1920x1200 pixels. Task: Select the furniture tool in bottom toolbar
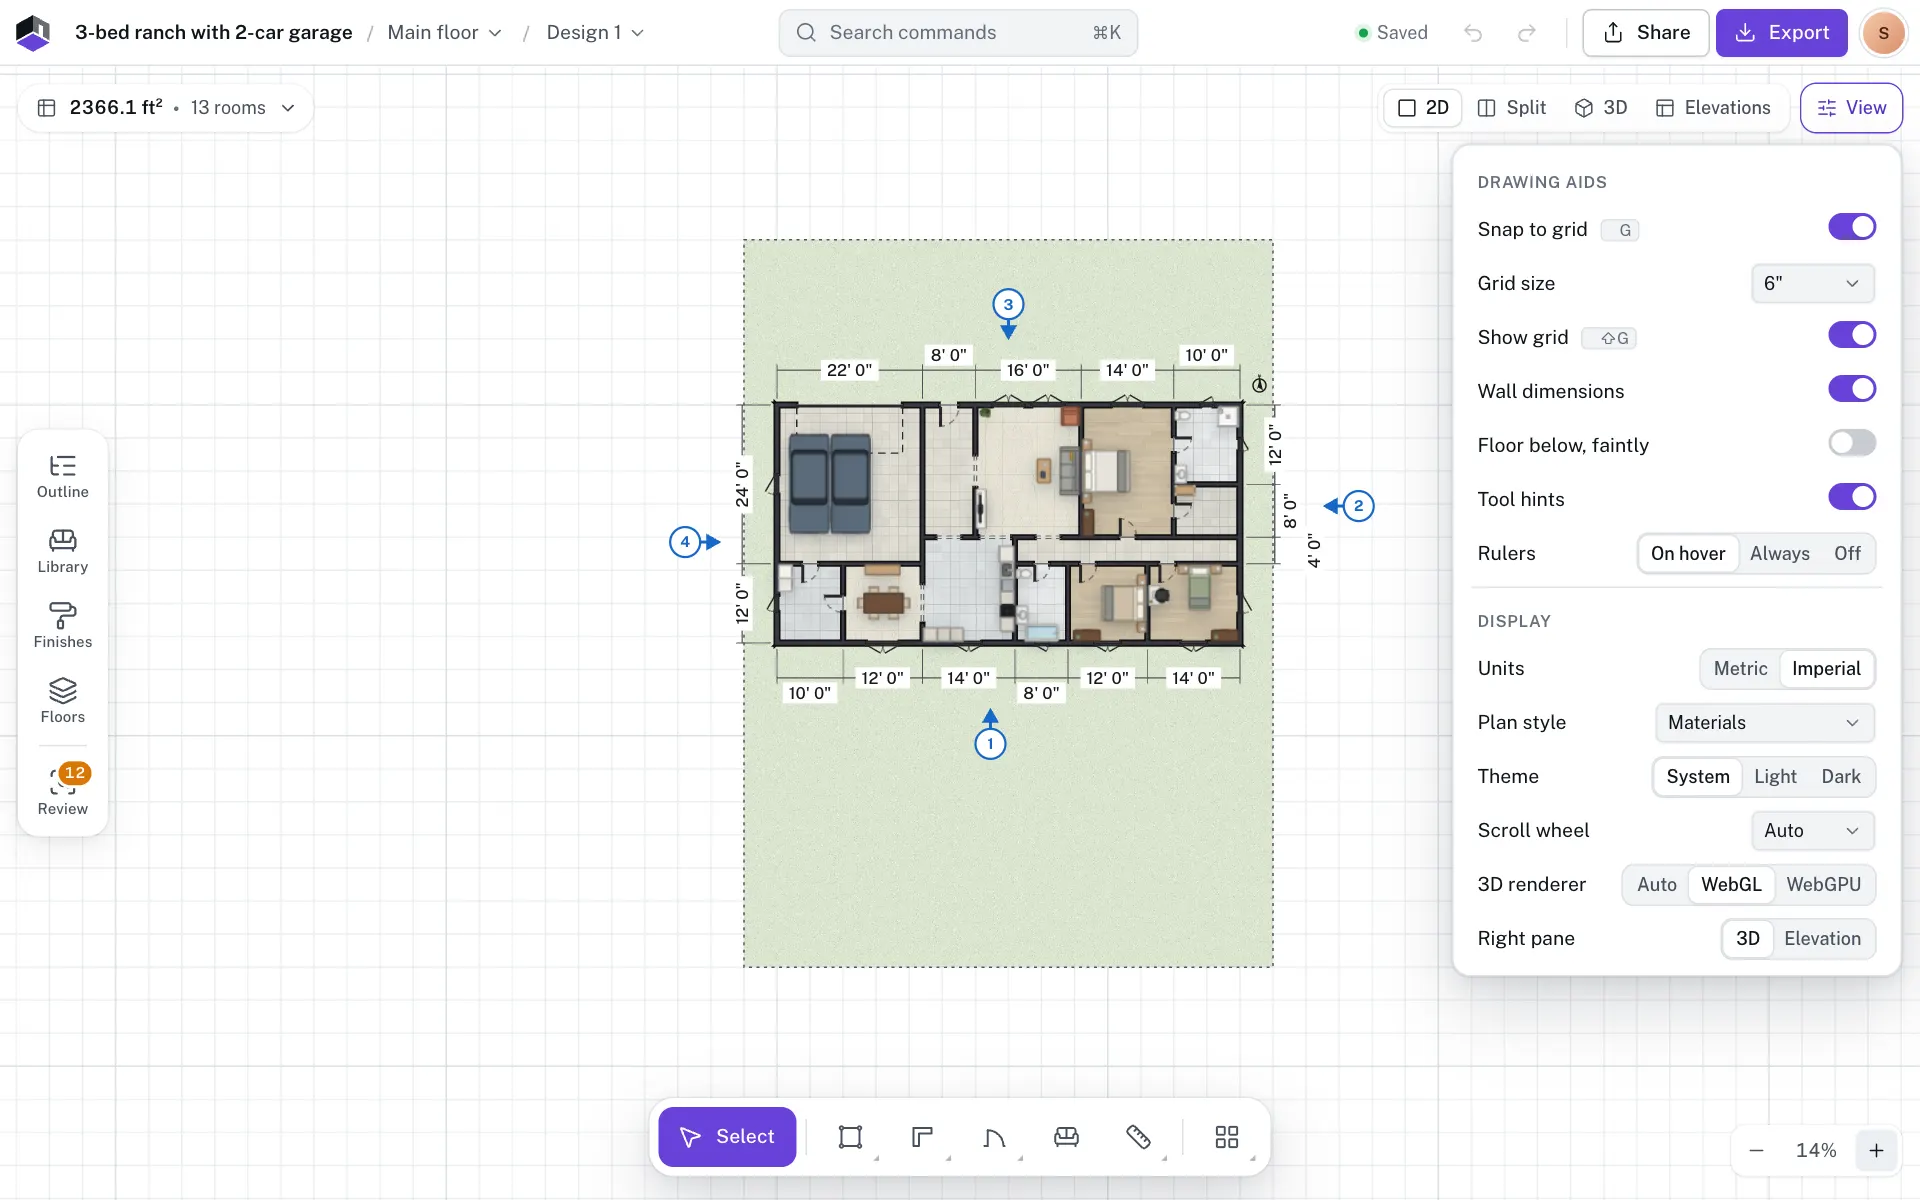point(1066,1137)
